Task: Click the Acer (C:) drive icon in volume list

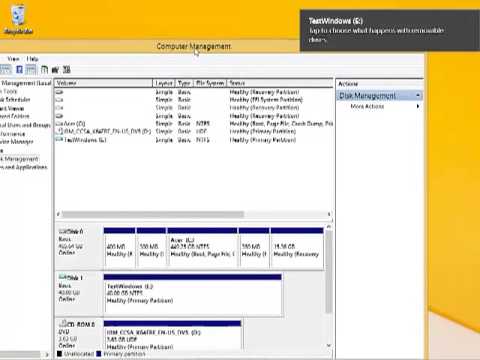Action: click(x=59, y=124)
